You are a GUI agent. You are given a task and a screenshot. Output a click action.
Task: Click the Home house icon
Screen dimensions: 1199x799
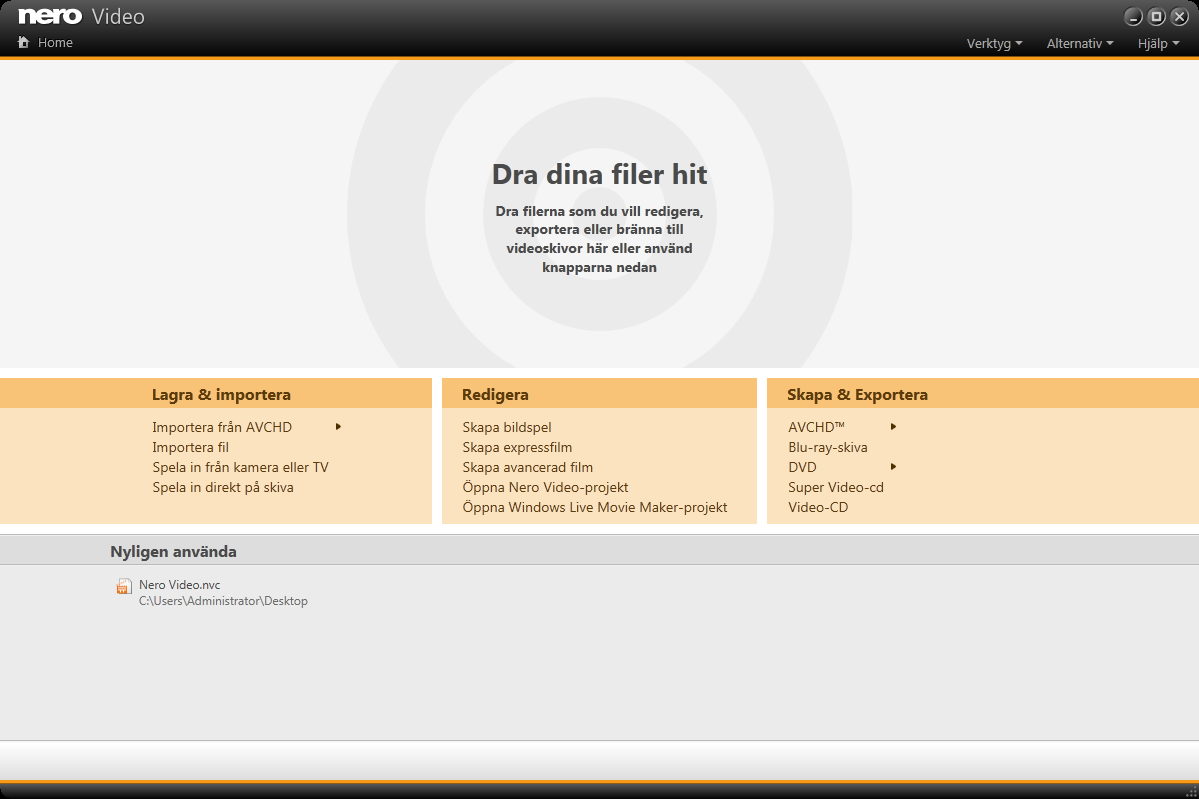24,42
